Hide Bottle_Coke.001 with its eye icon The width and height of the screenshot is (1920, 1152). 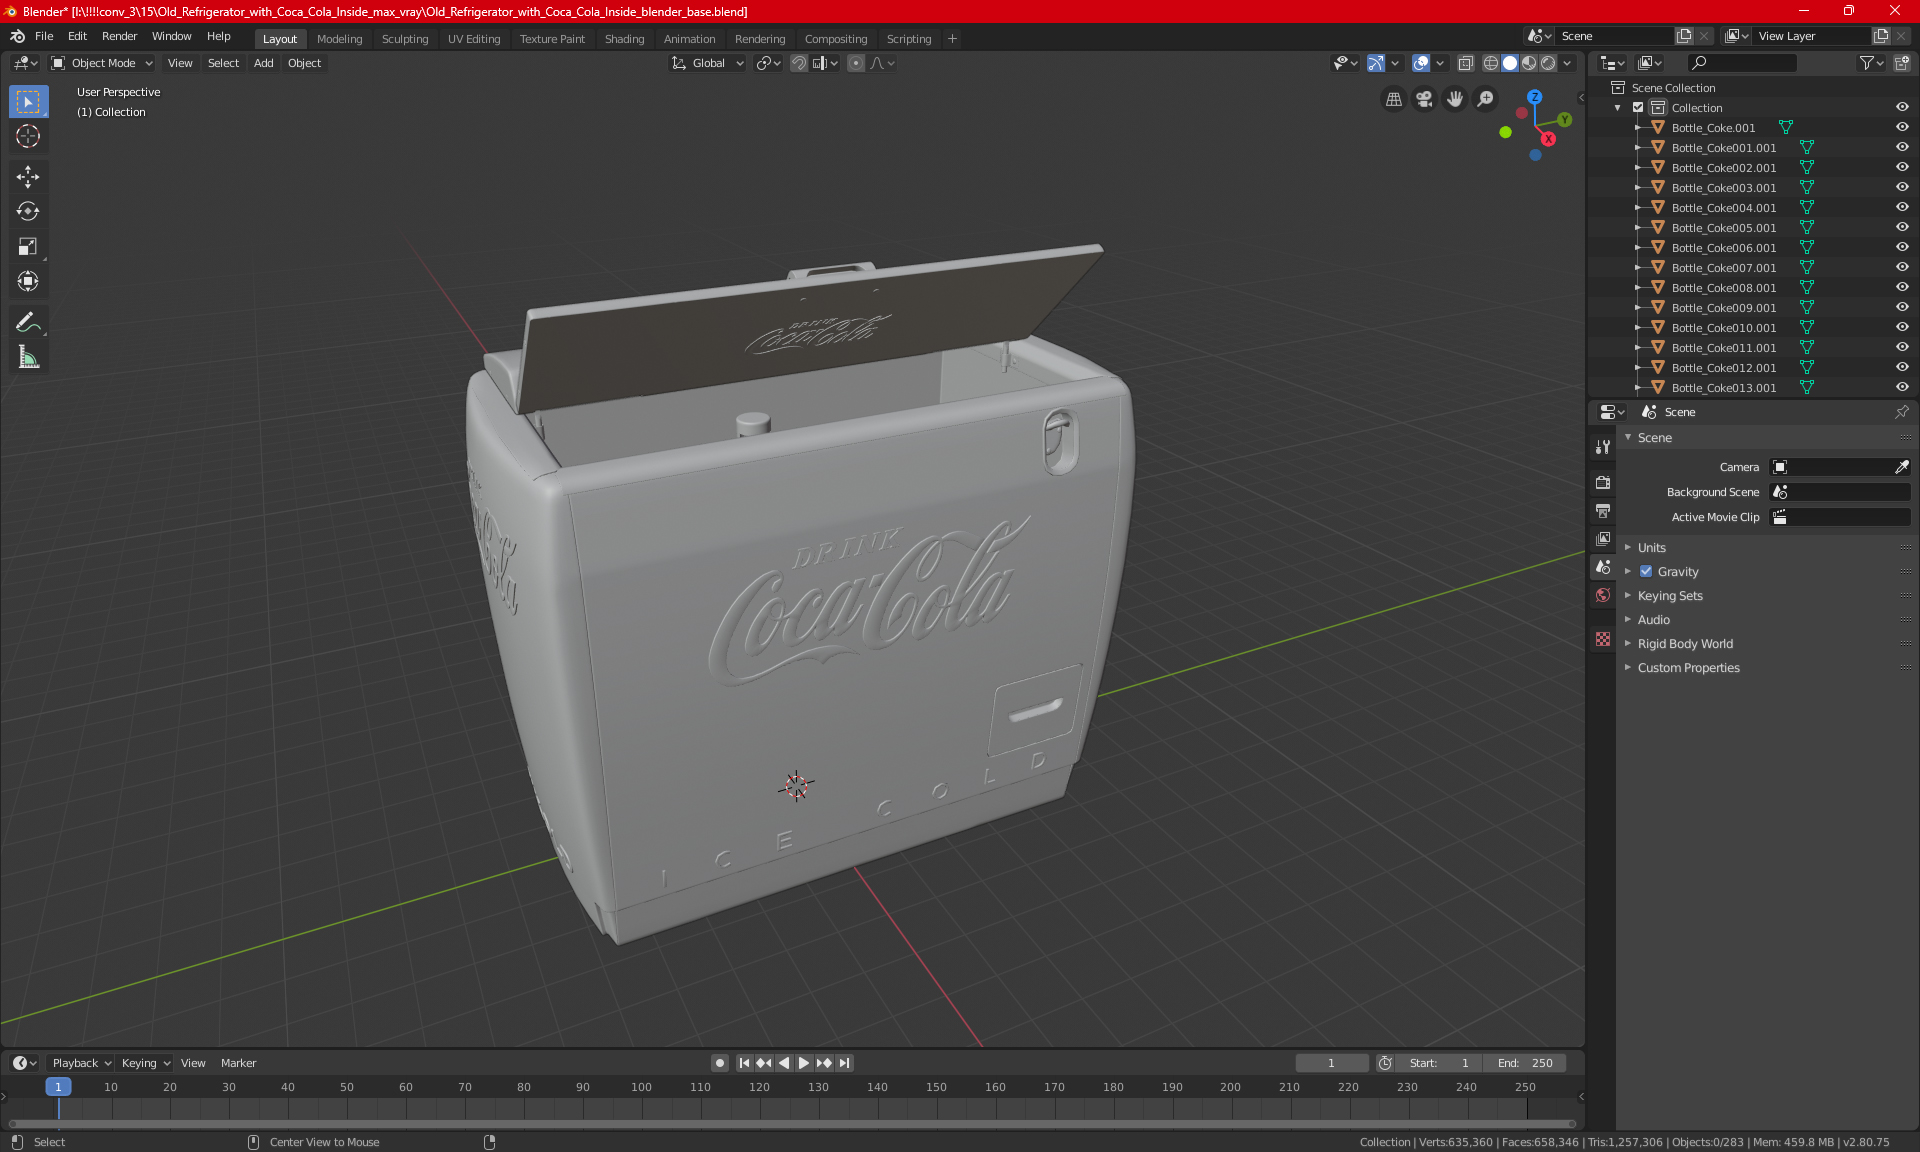(1902, 128)
